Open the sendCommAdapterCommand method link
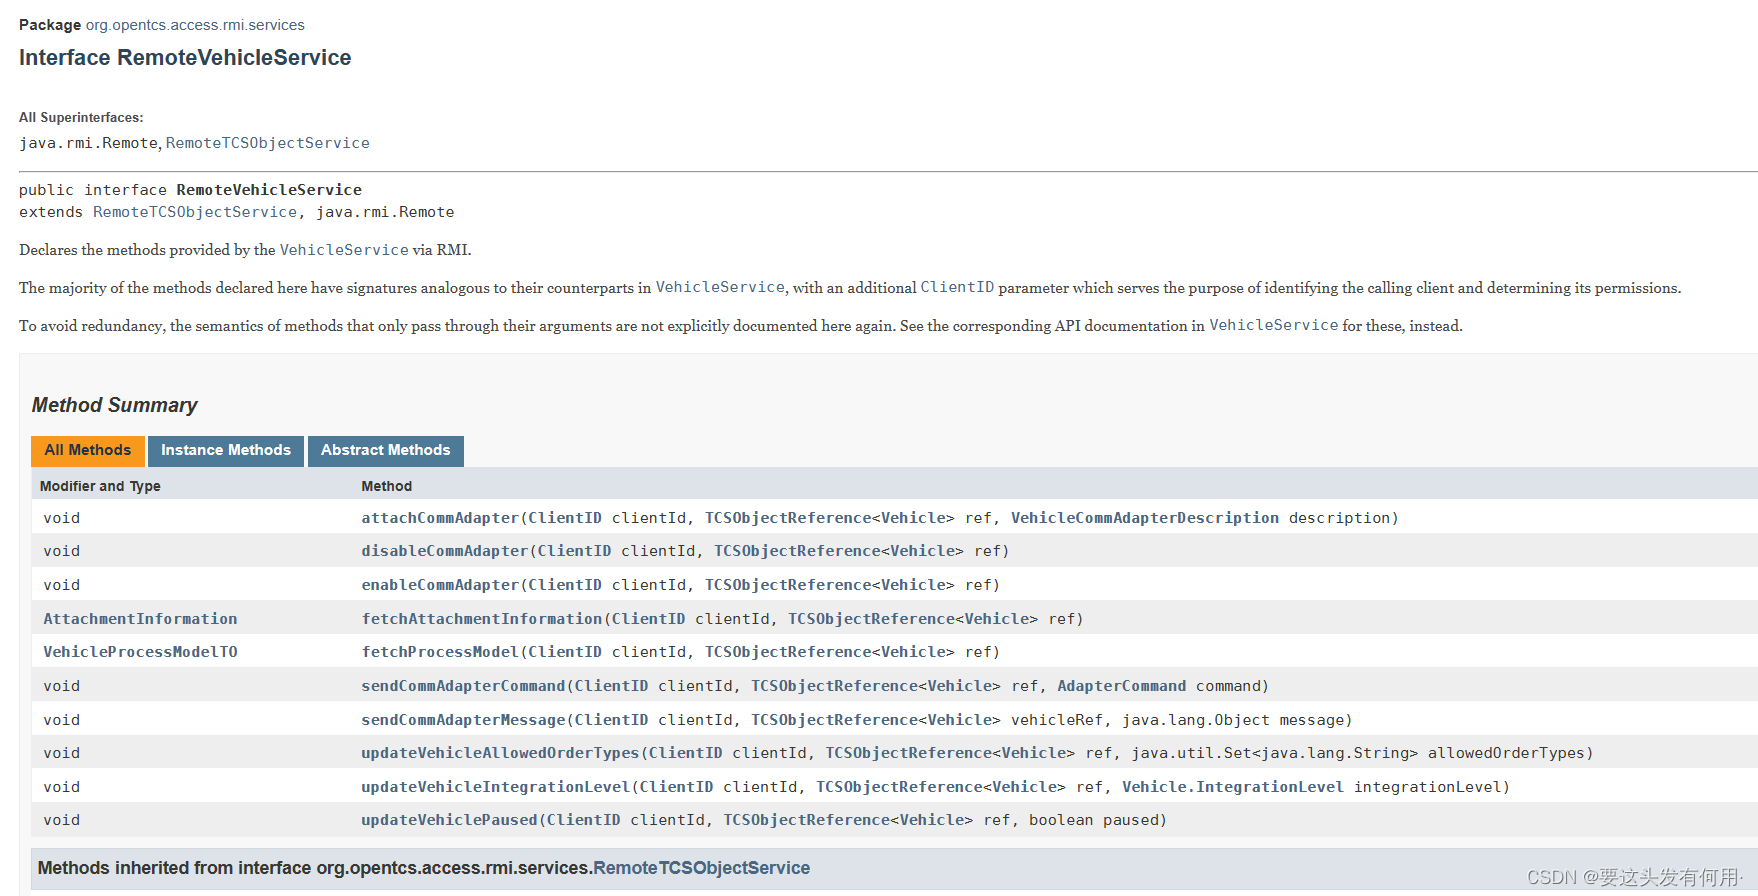This screenshot has width=1758, height=896. [464, 686]
